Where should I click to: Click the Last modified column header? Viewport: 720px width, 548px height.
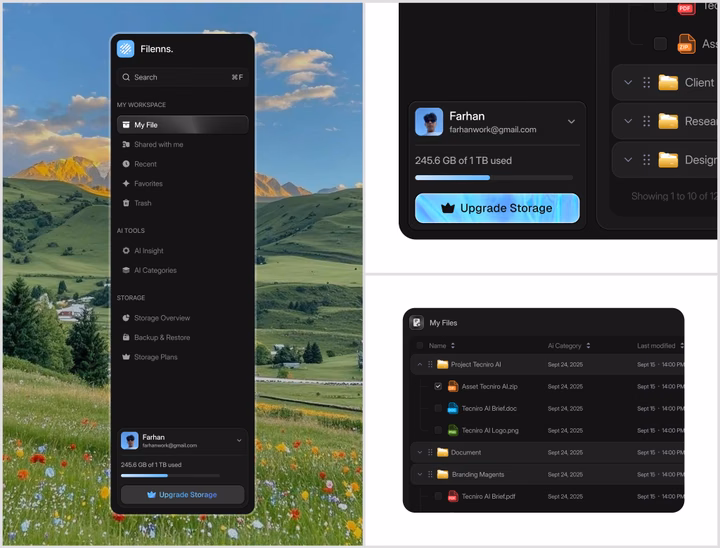[x=656, y=345]
